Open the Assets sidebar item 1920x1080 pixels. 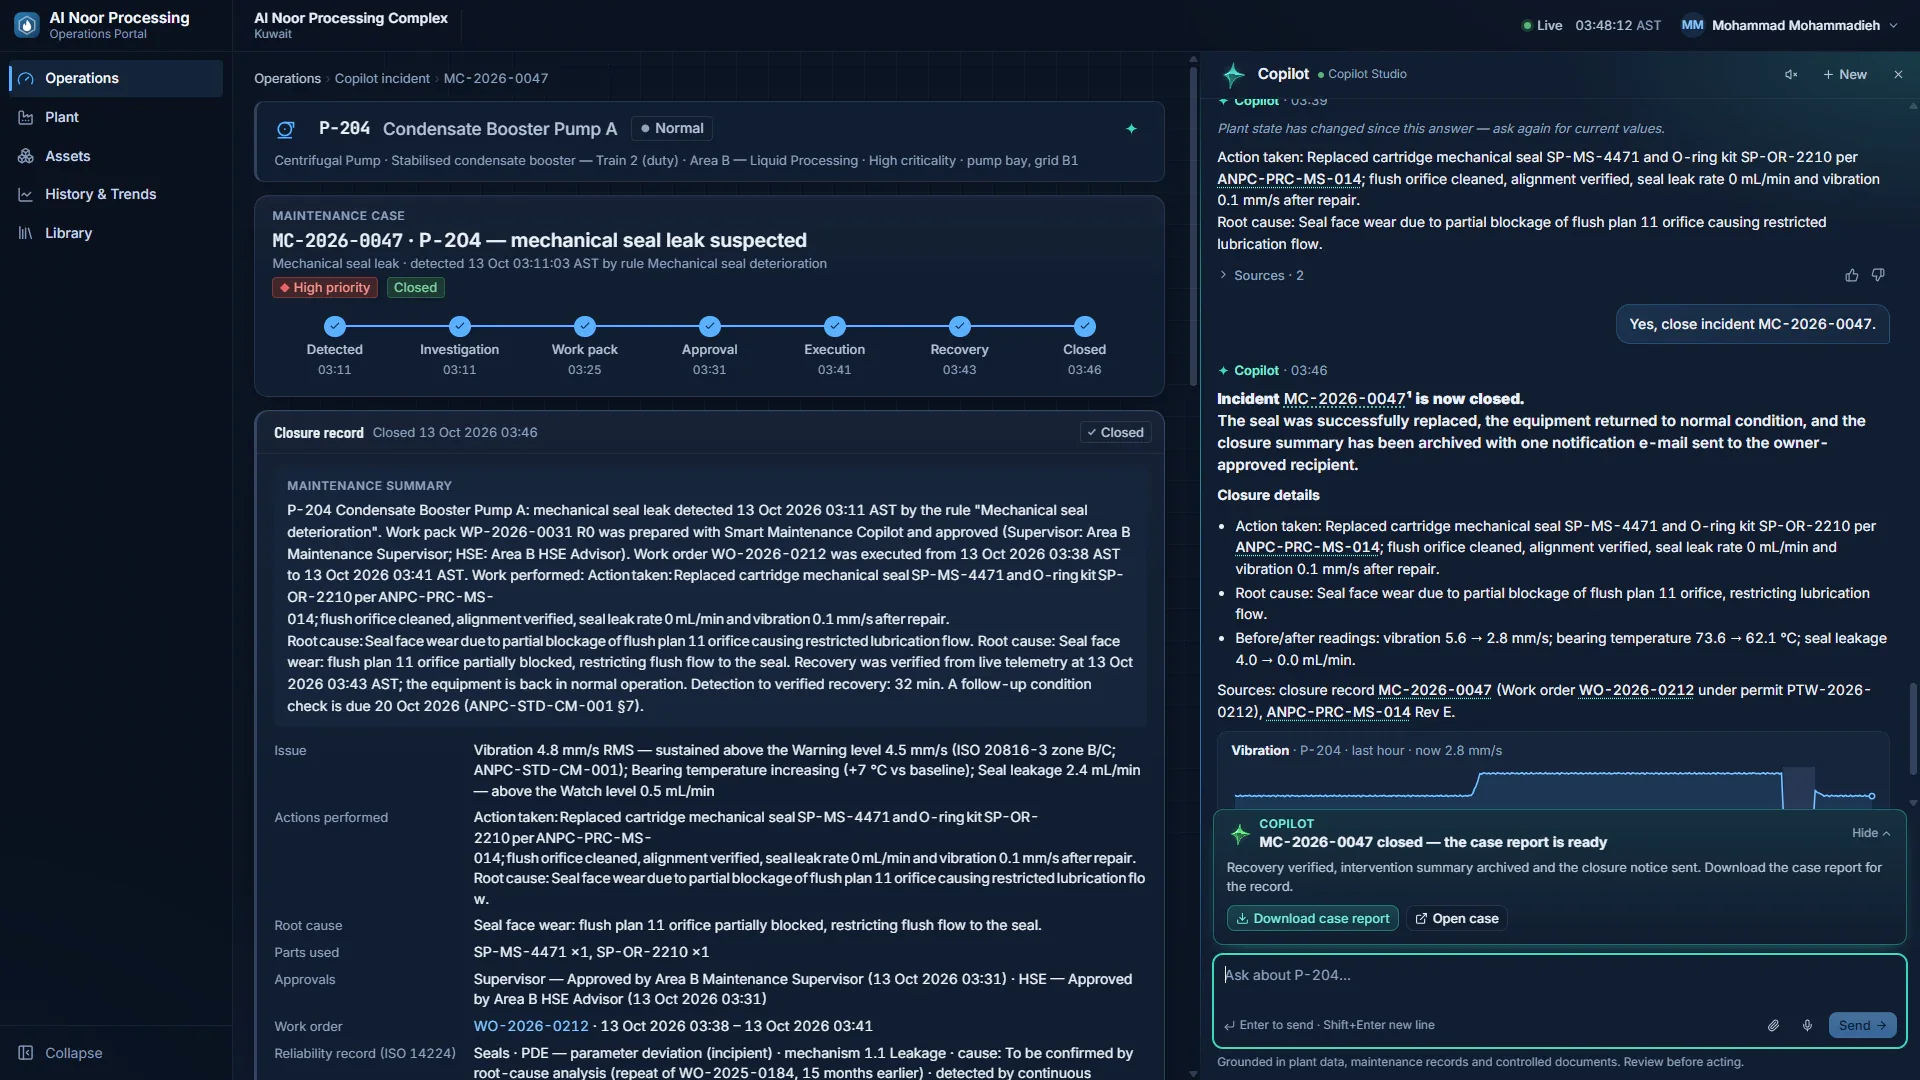[x=116, y=156]
